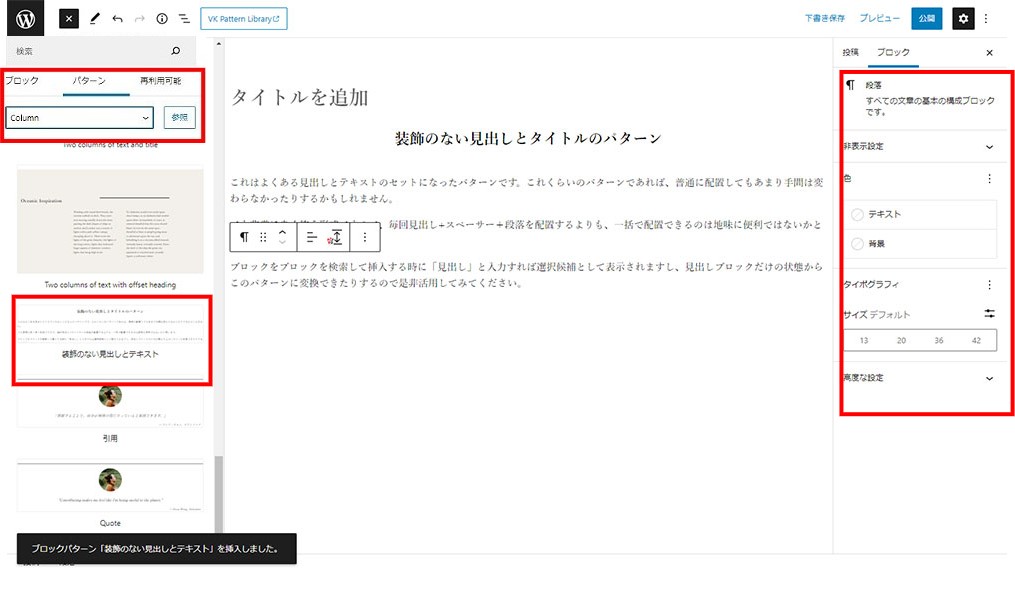Open text alignment options in block toolbar
Image resolution: width=1015 pixels, height=589 pixels.
click(311, 237)
